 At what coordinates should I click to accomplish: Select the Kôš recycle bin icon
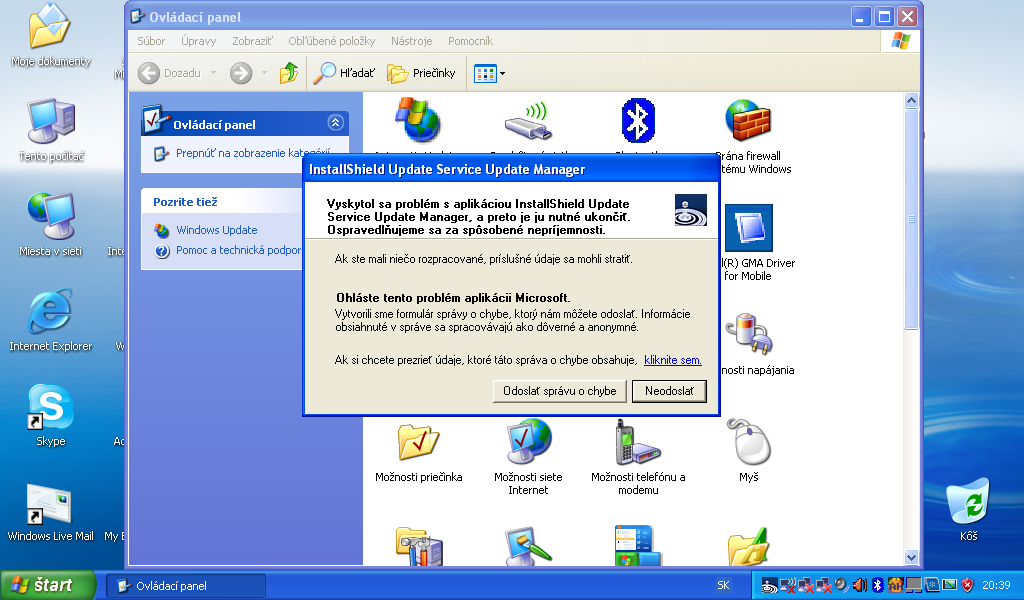coord(968,509)
